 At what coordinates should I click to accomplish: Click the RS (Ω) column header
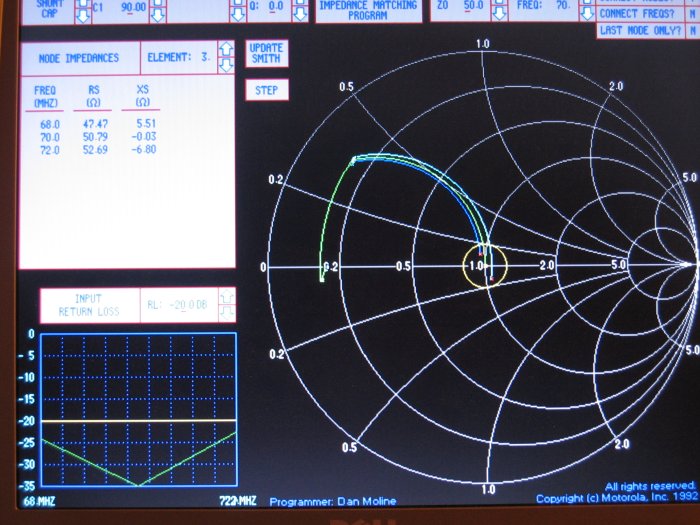click(x=93, y=96)
